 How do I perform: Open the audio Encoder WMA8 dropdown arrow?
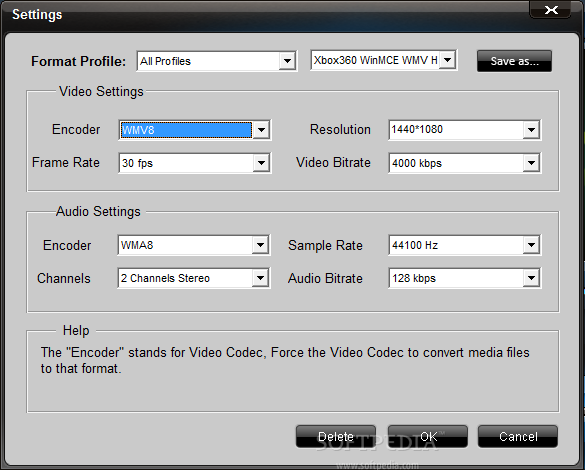260,245
